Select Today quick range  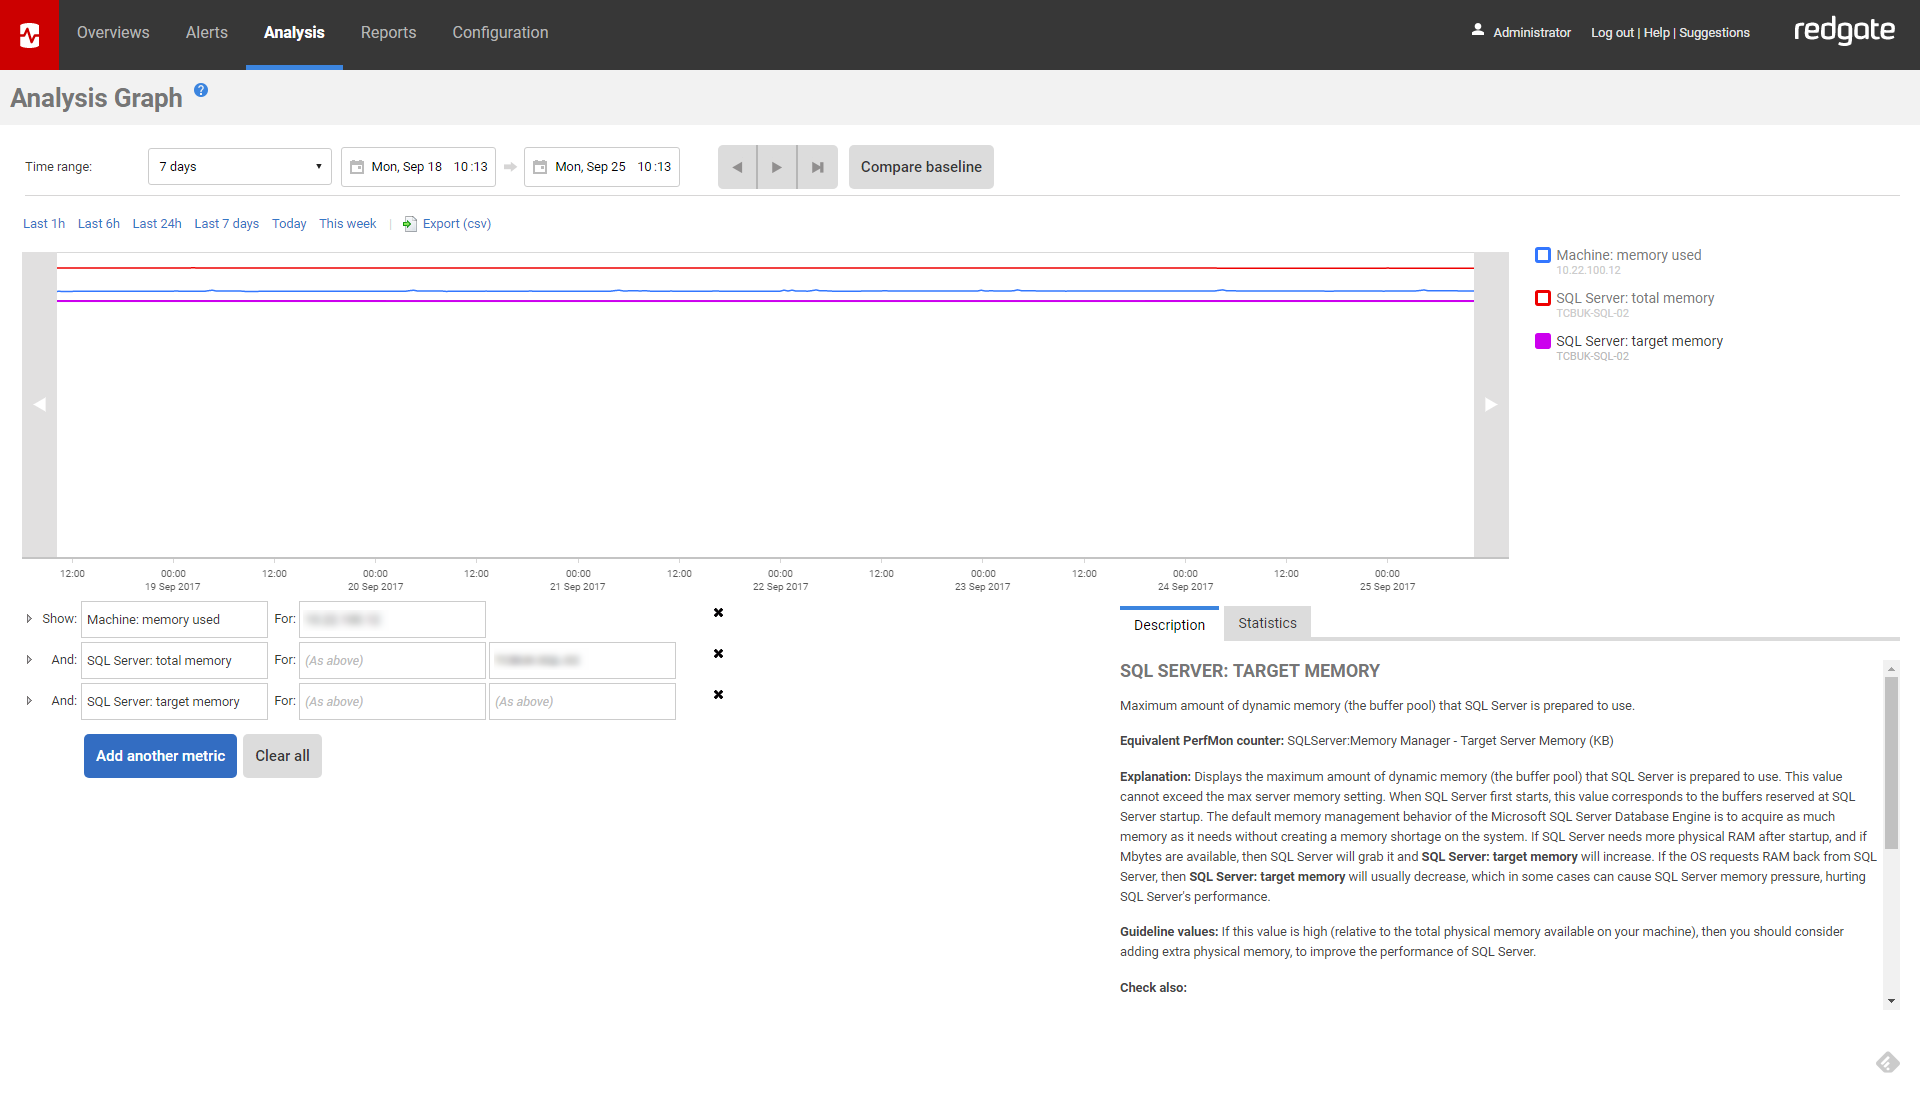coord(289,224)
